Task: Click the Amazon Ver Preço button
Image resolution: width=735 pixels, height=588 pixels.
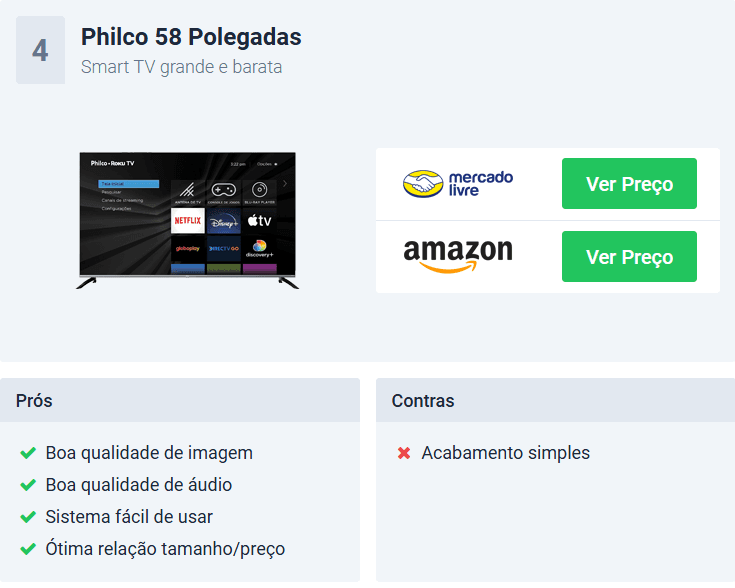Action: 629,256
